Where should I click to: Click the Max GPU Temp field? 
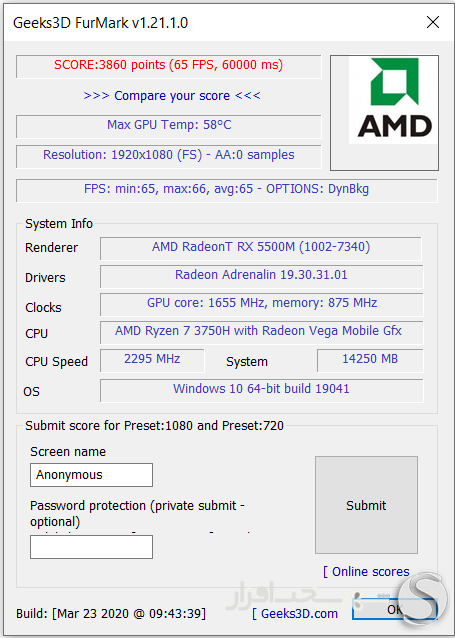click(168, 127)
